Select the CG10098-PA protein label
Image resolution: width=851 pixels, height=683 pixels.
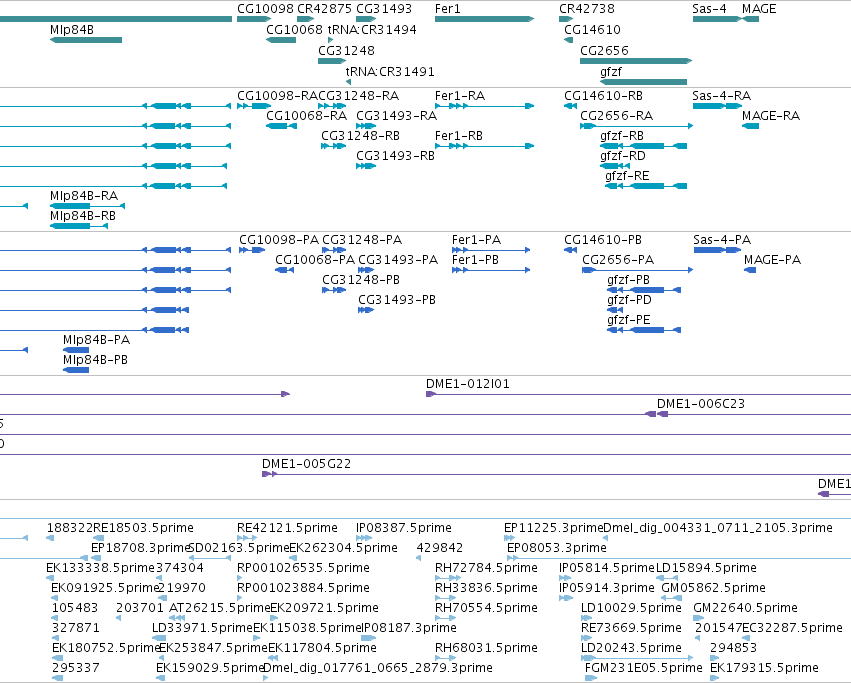279,240
